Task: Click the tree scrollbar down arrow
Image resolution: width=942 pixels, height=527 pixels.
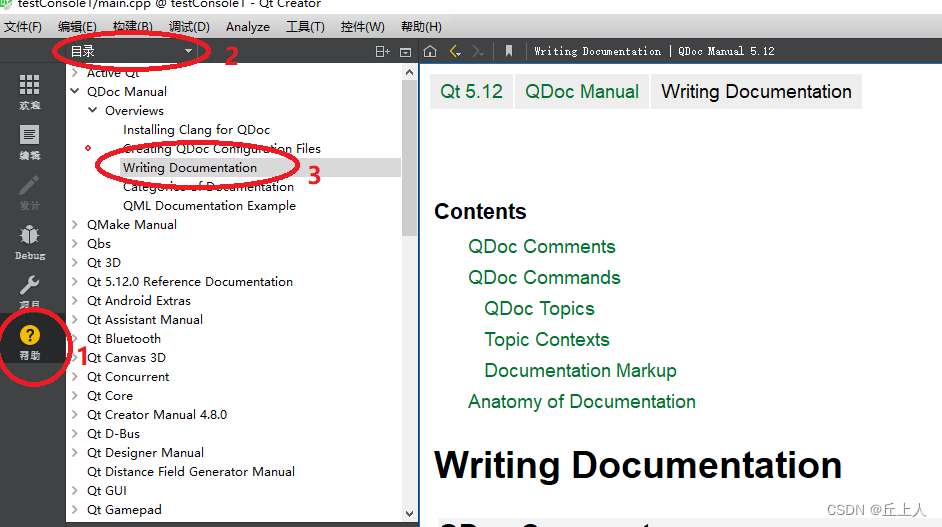Action: (410, 514)
